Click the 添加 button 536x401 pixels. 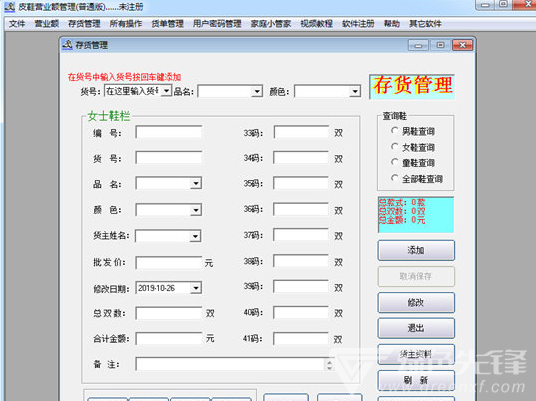pos(416,250)
